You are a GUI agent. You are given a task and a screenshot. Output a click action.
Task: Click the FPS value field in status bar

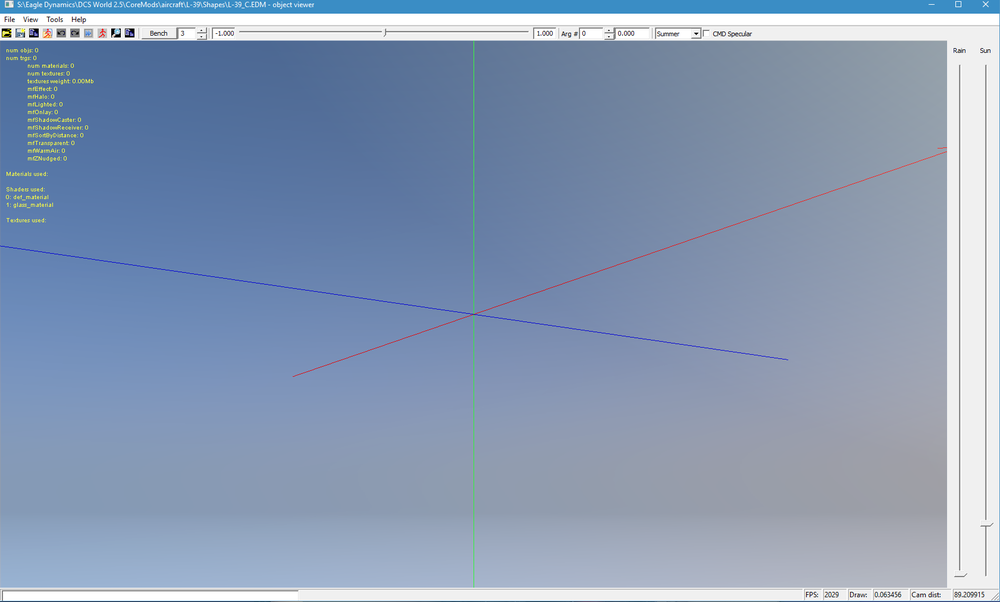(834, 594)
